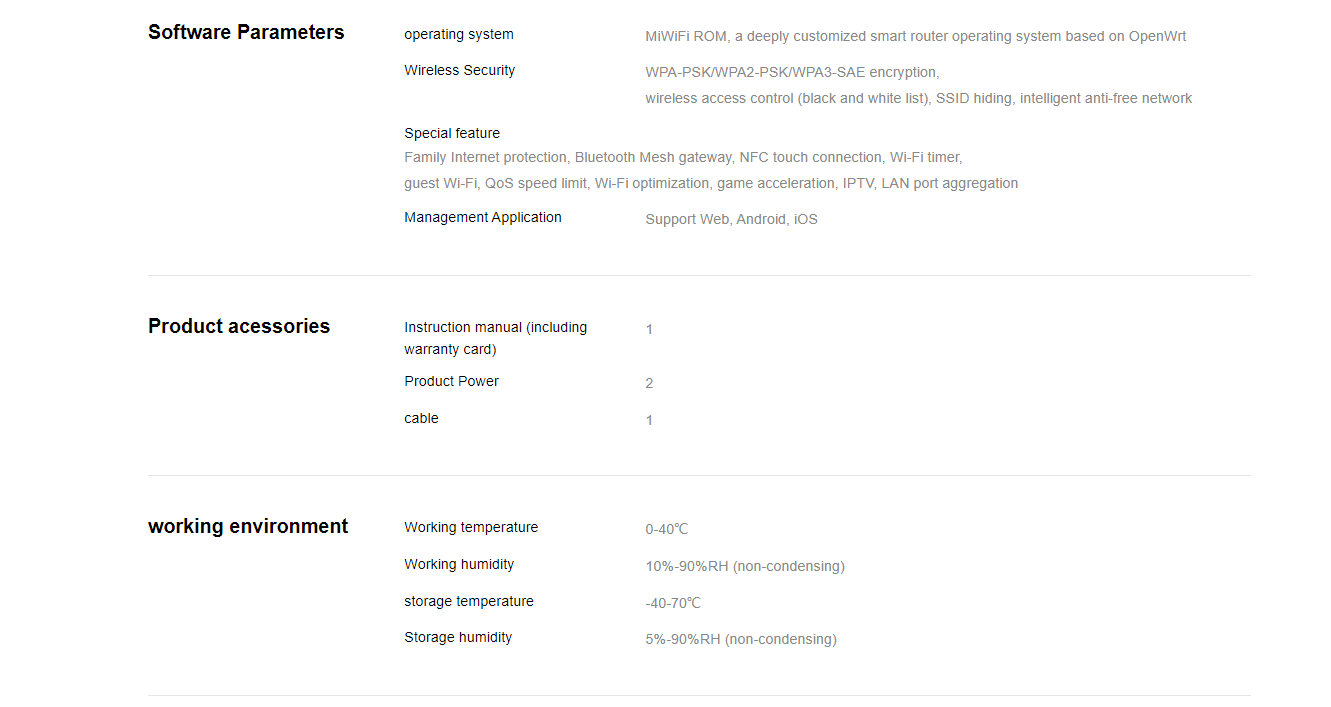Click the MiWiFi ROM description text
This screenshot has height=707, width=1331.
pyautogui.click(x=916, y=36)
